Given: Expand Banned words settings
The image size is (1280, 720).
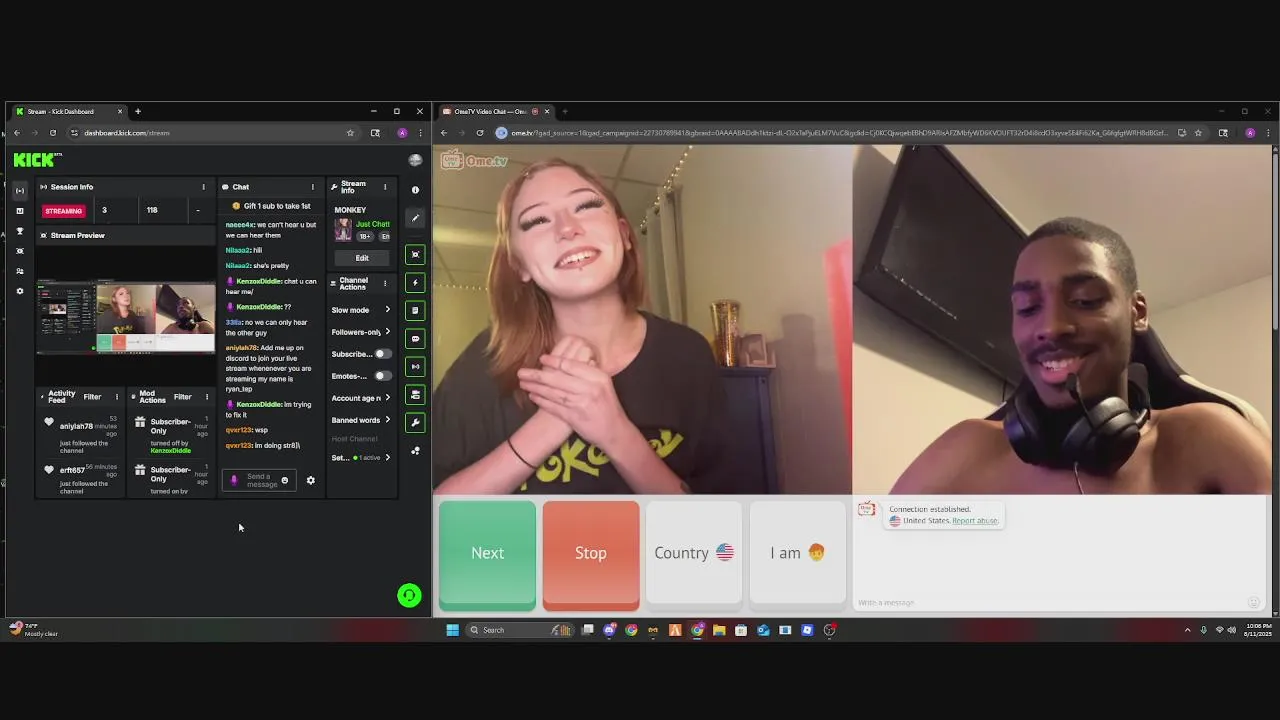Looking at the screenshot, I should (x=361, y=420).
